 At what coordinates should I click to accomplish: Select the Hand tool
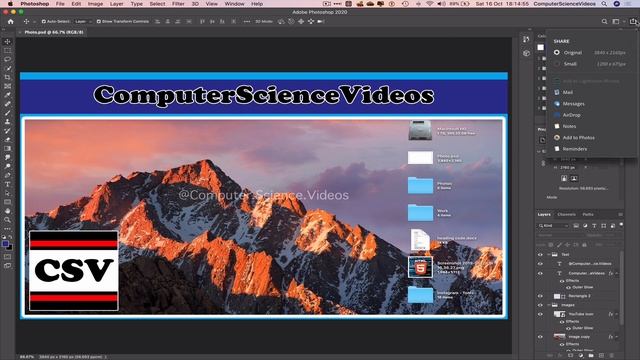pos(7,211)
